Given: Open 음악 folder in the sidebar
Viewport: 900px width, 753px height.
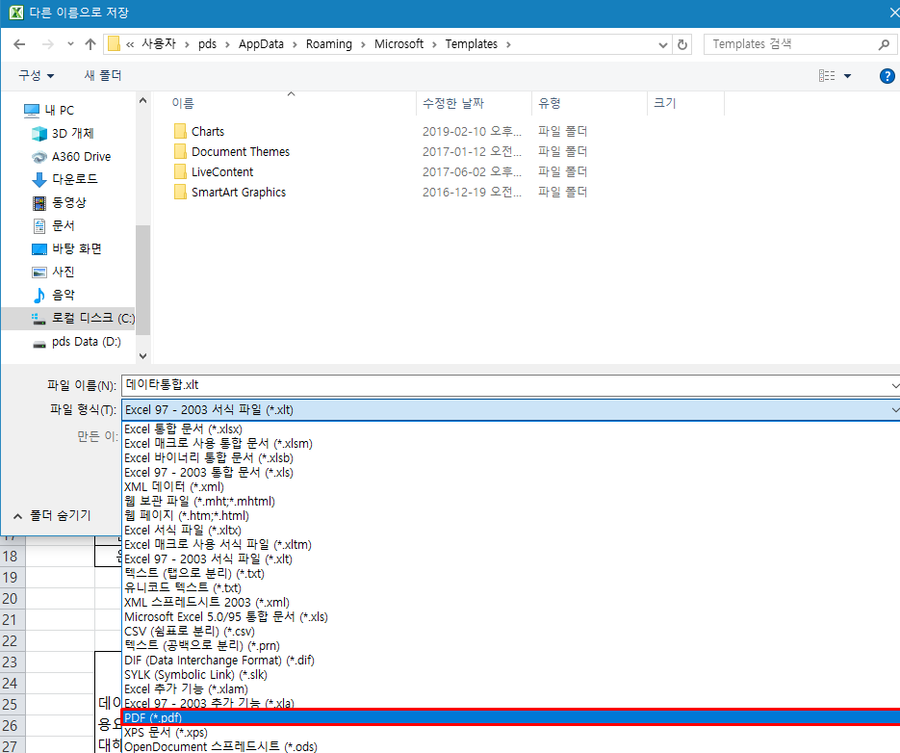Looking at the screenshot, I should pyautogui.click(x=53, y=295).
